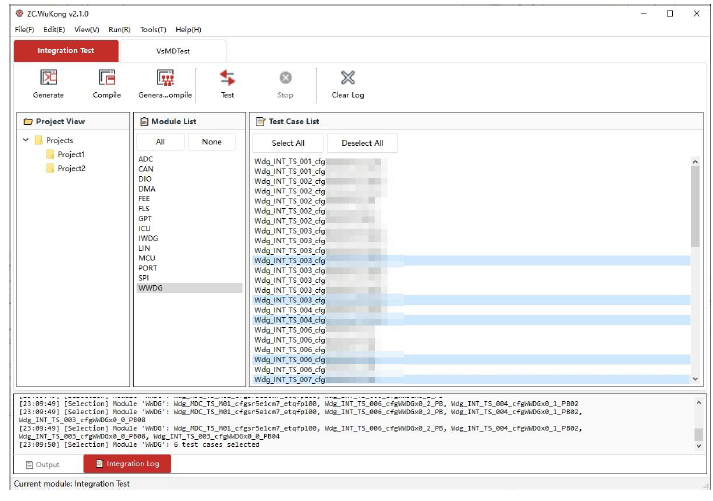Open the File menu

pyautogui.click(x=24, y=30)
